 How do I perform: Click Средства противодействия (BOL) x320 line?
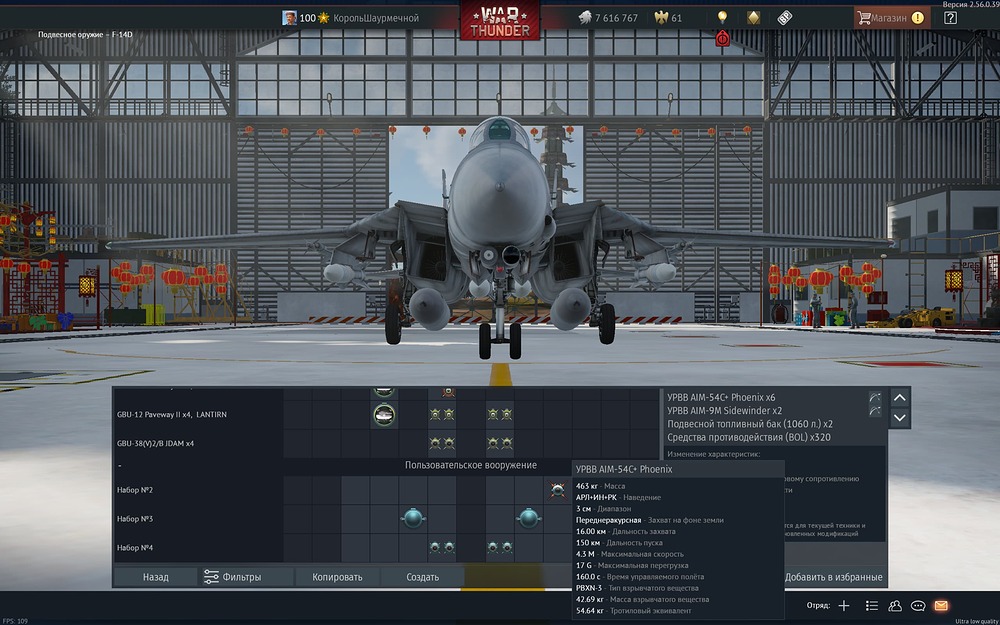748,438
